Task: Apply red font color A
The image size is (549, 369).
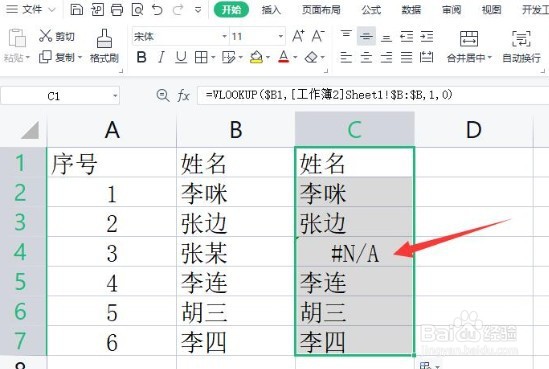Action: click(x=284, y=57)
